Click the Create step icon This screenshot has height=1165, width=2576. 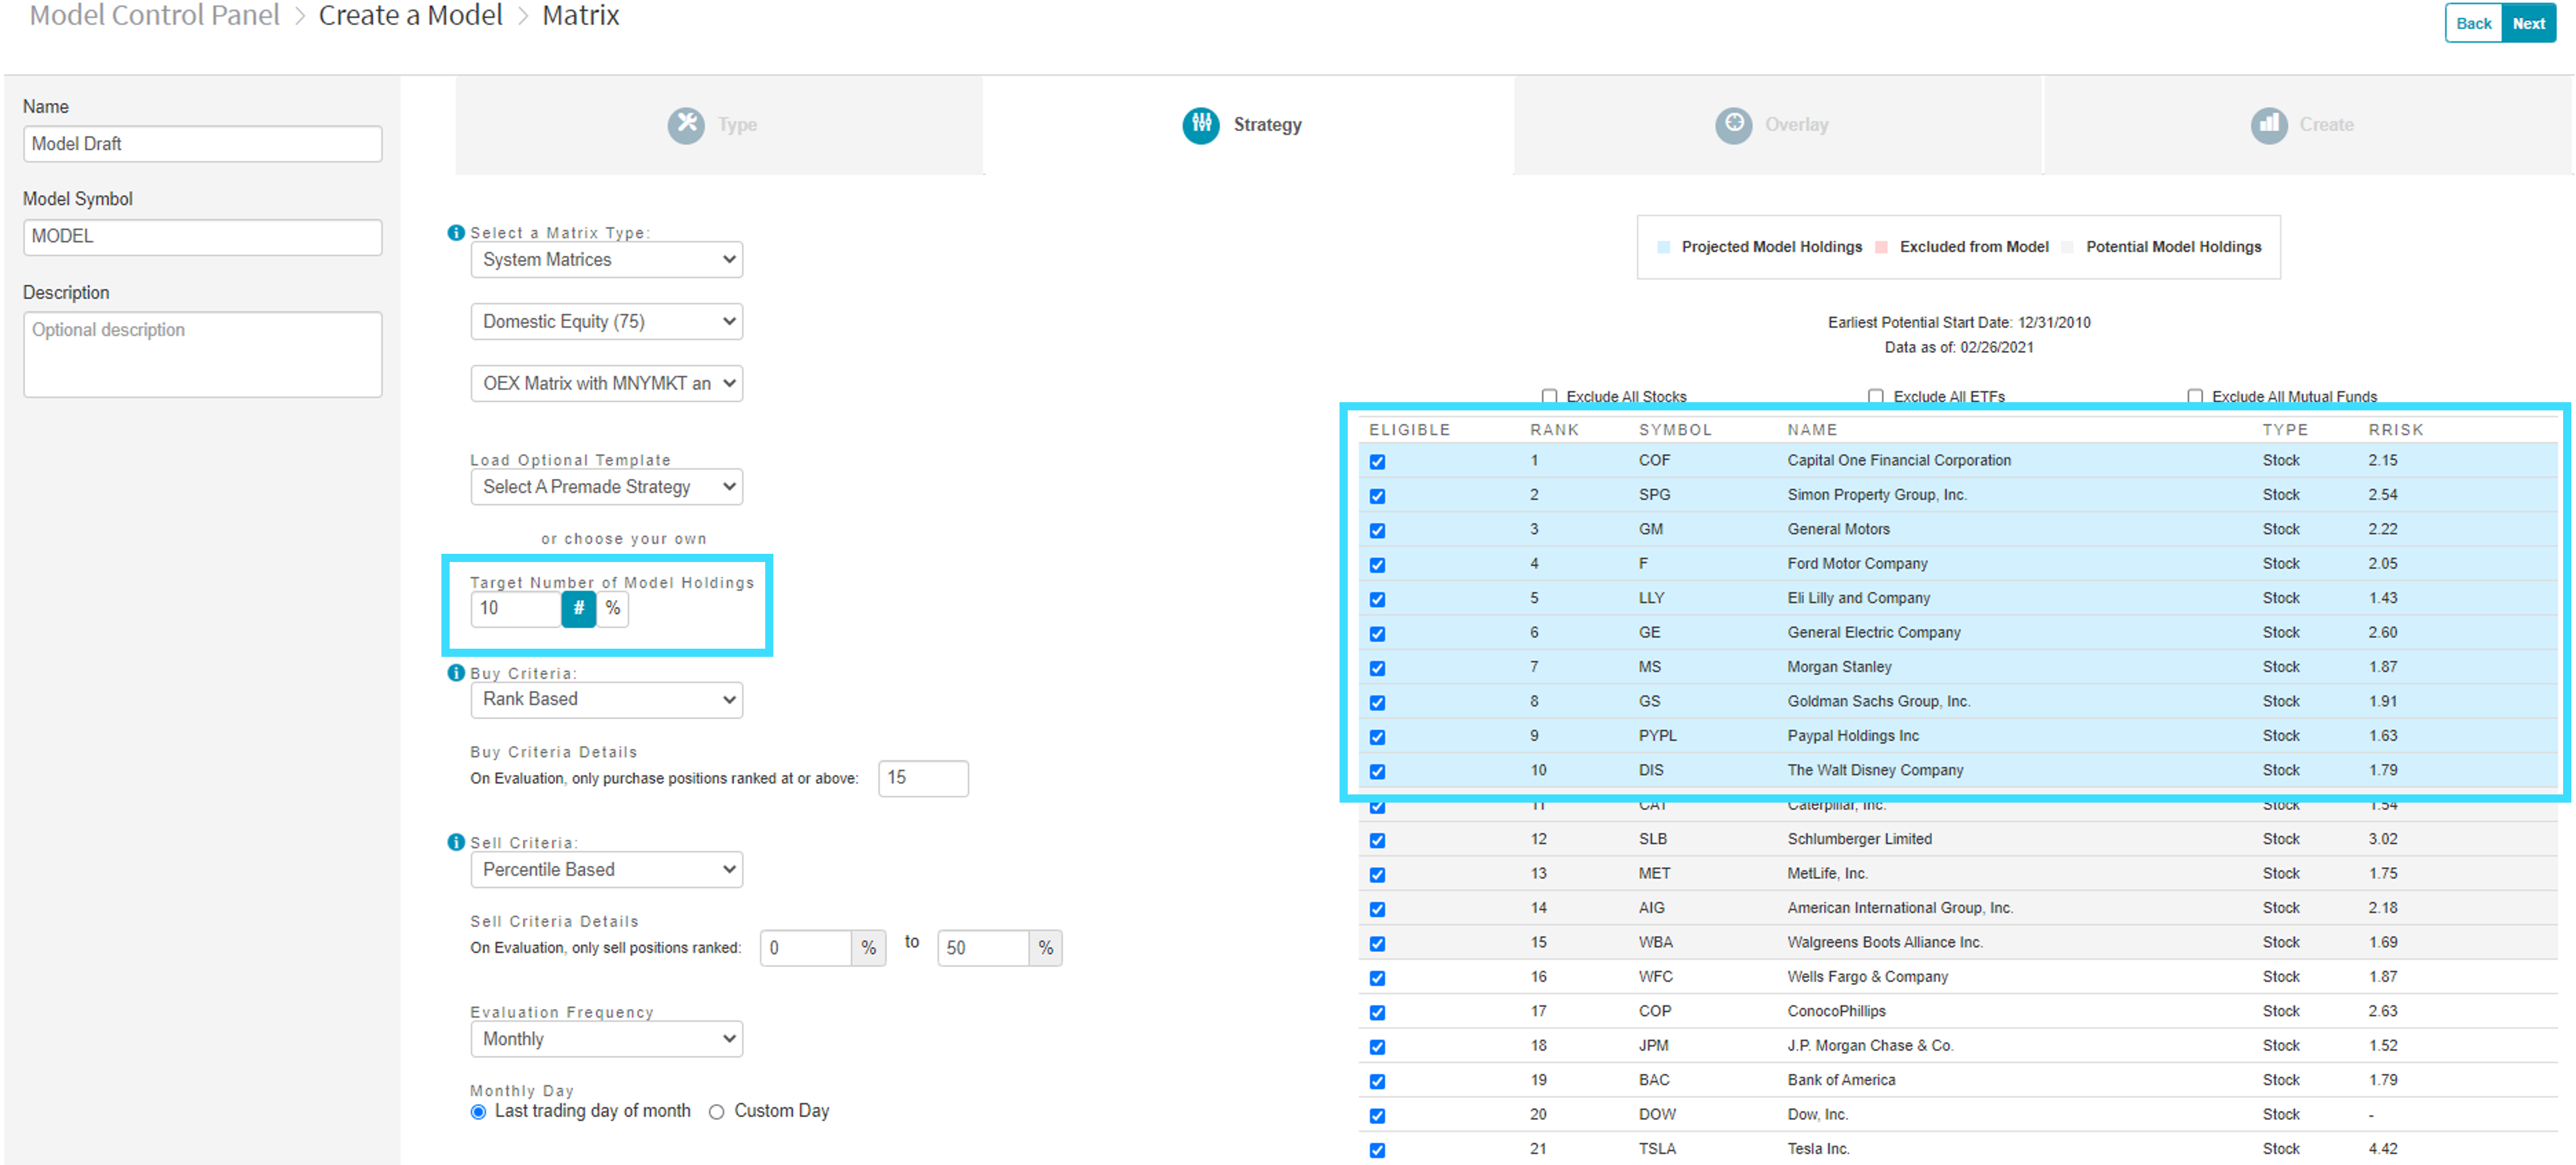(x=2269, y=125)
